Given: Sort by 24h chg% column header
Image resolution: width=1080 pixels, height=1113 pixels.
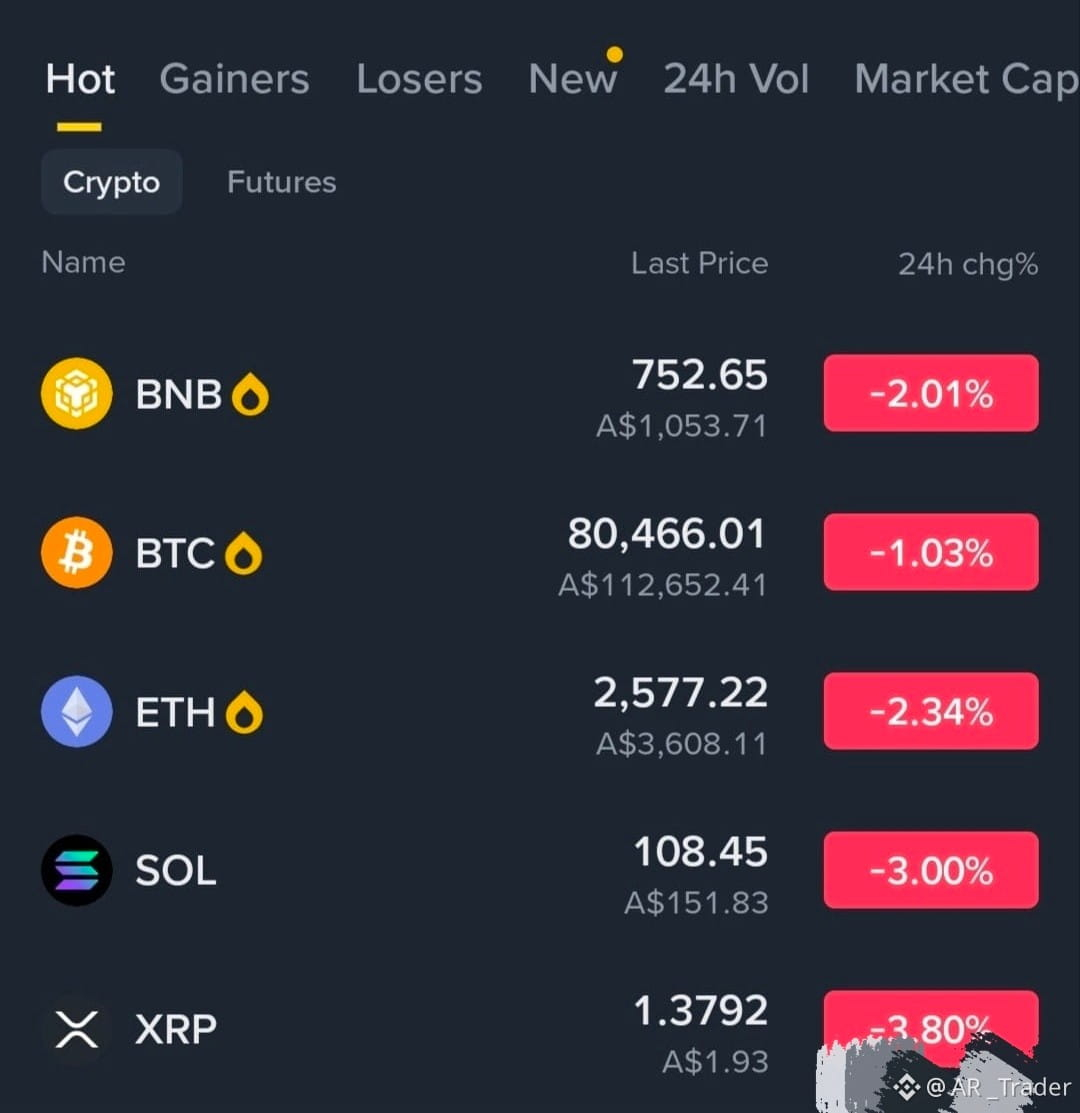Looking at the screenshot, I should (968, 264).
